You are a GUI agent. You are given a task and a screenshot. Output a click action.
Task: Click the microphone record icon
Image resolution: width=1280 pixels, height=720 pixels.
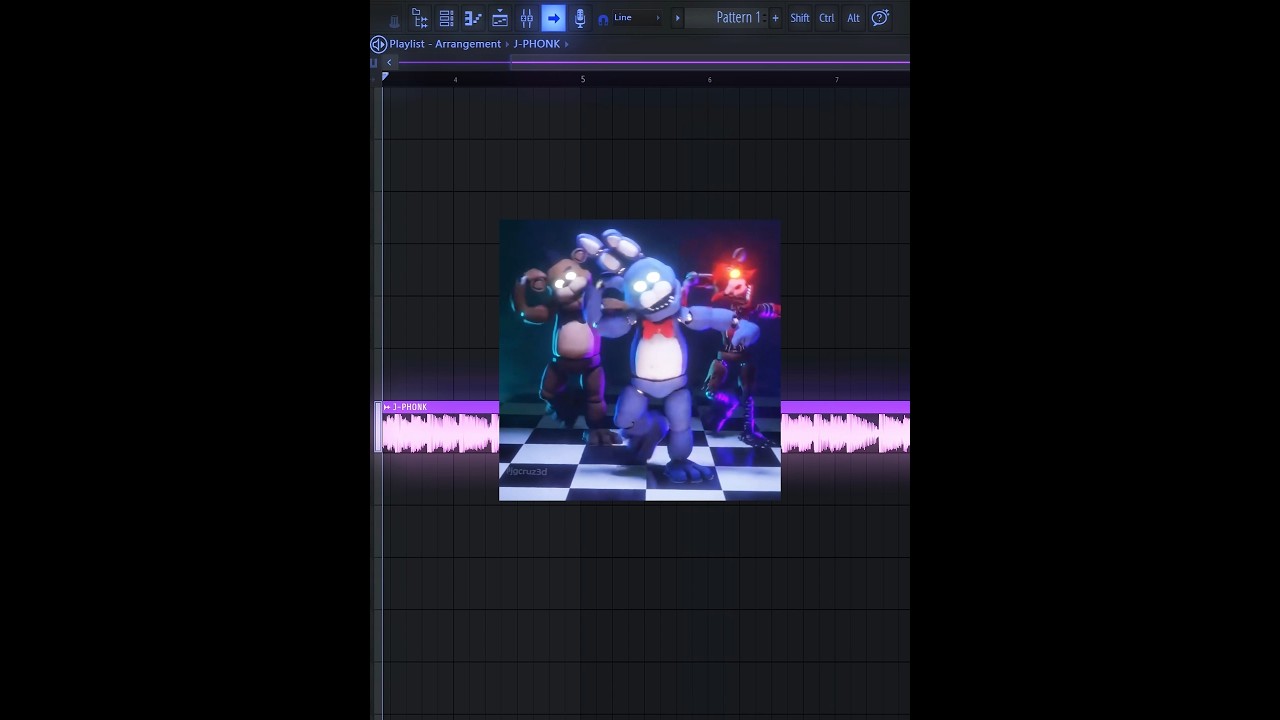pos(580,18)
